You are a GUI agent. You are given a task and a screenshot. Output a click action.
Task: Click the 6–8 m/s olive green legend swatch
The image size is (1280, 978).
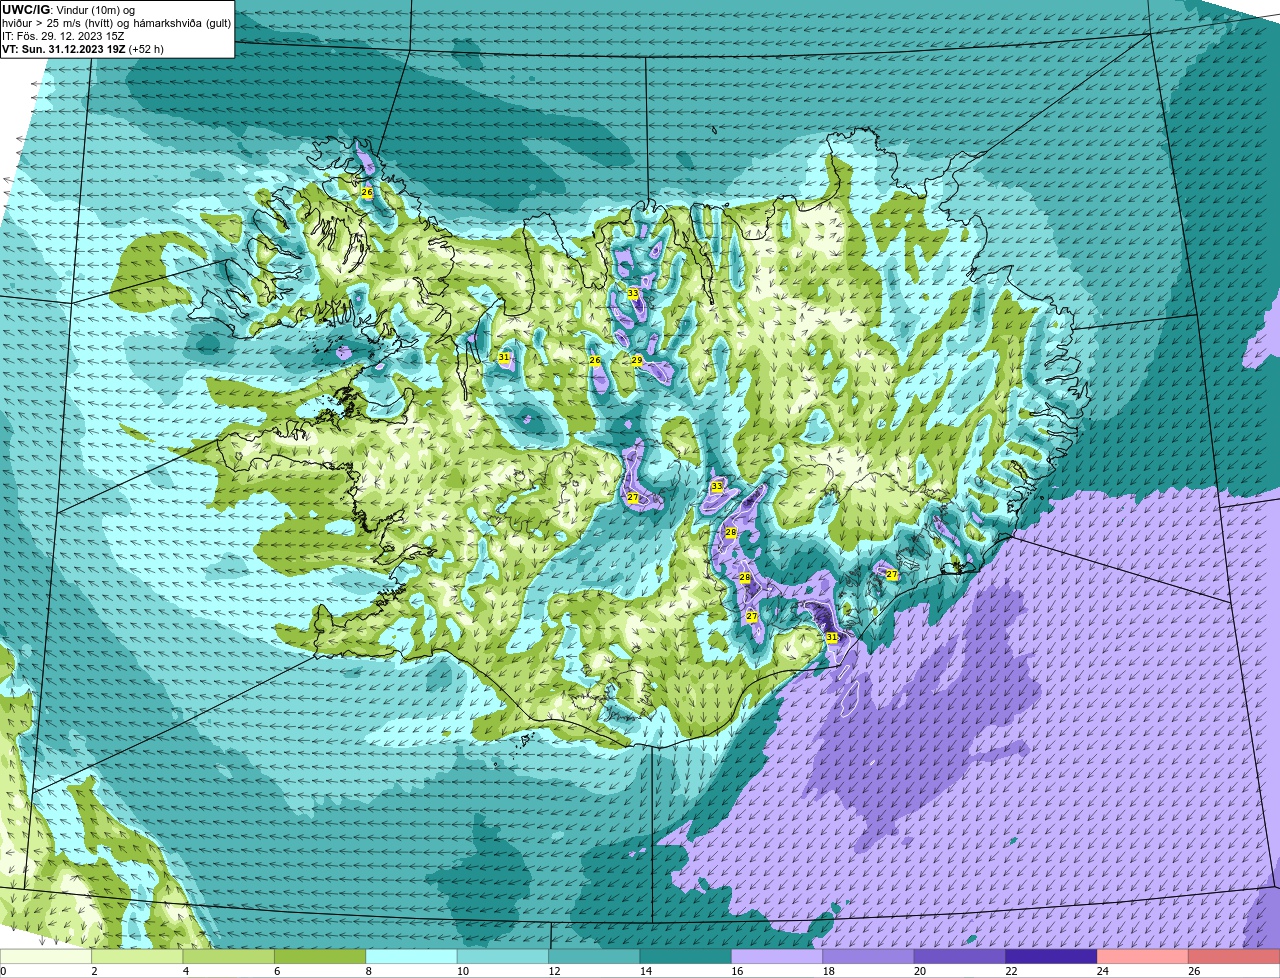320,956
